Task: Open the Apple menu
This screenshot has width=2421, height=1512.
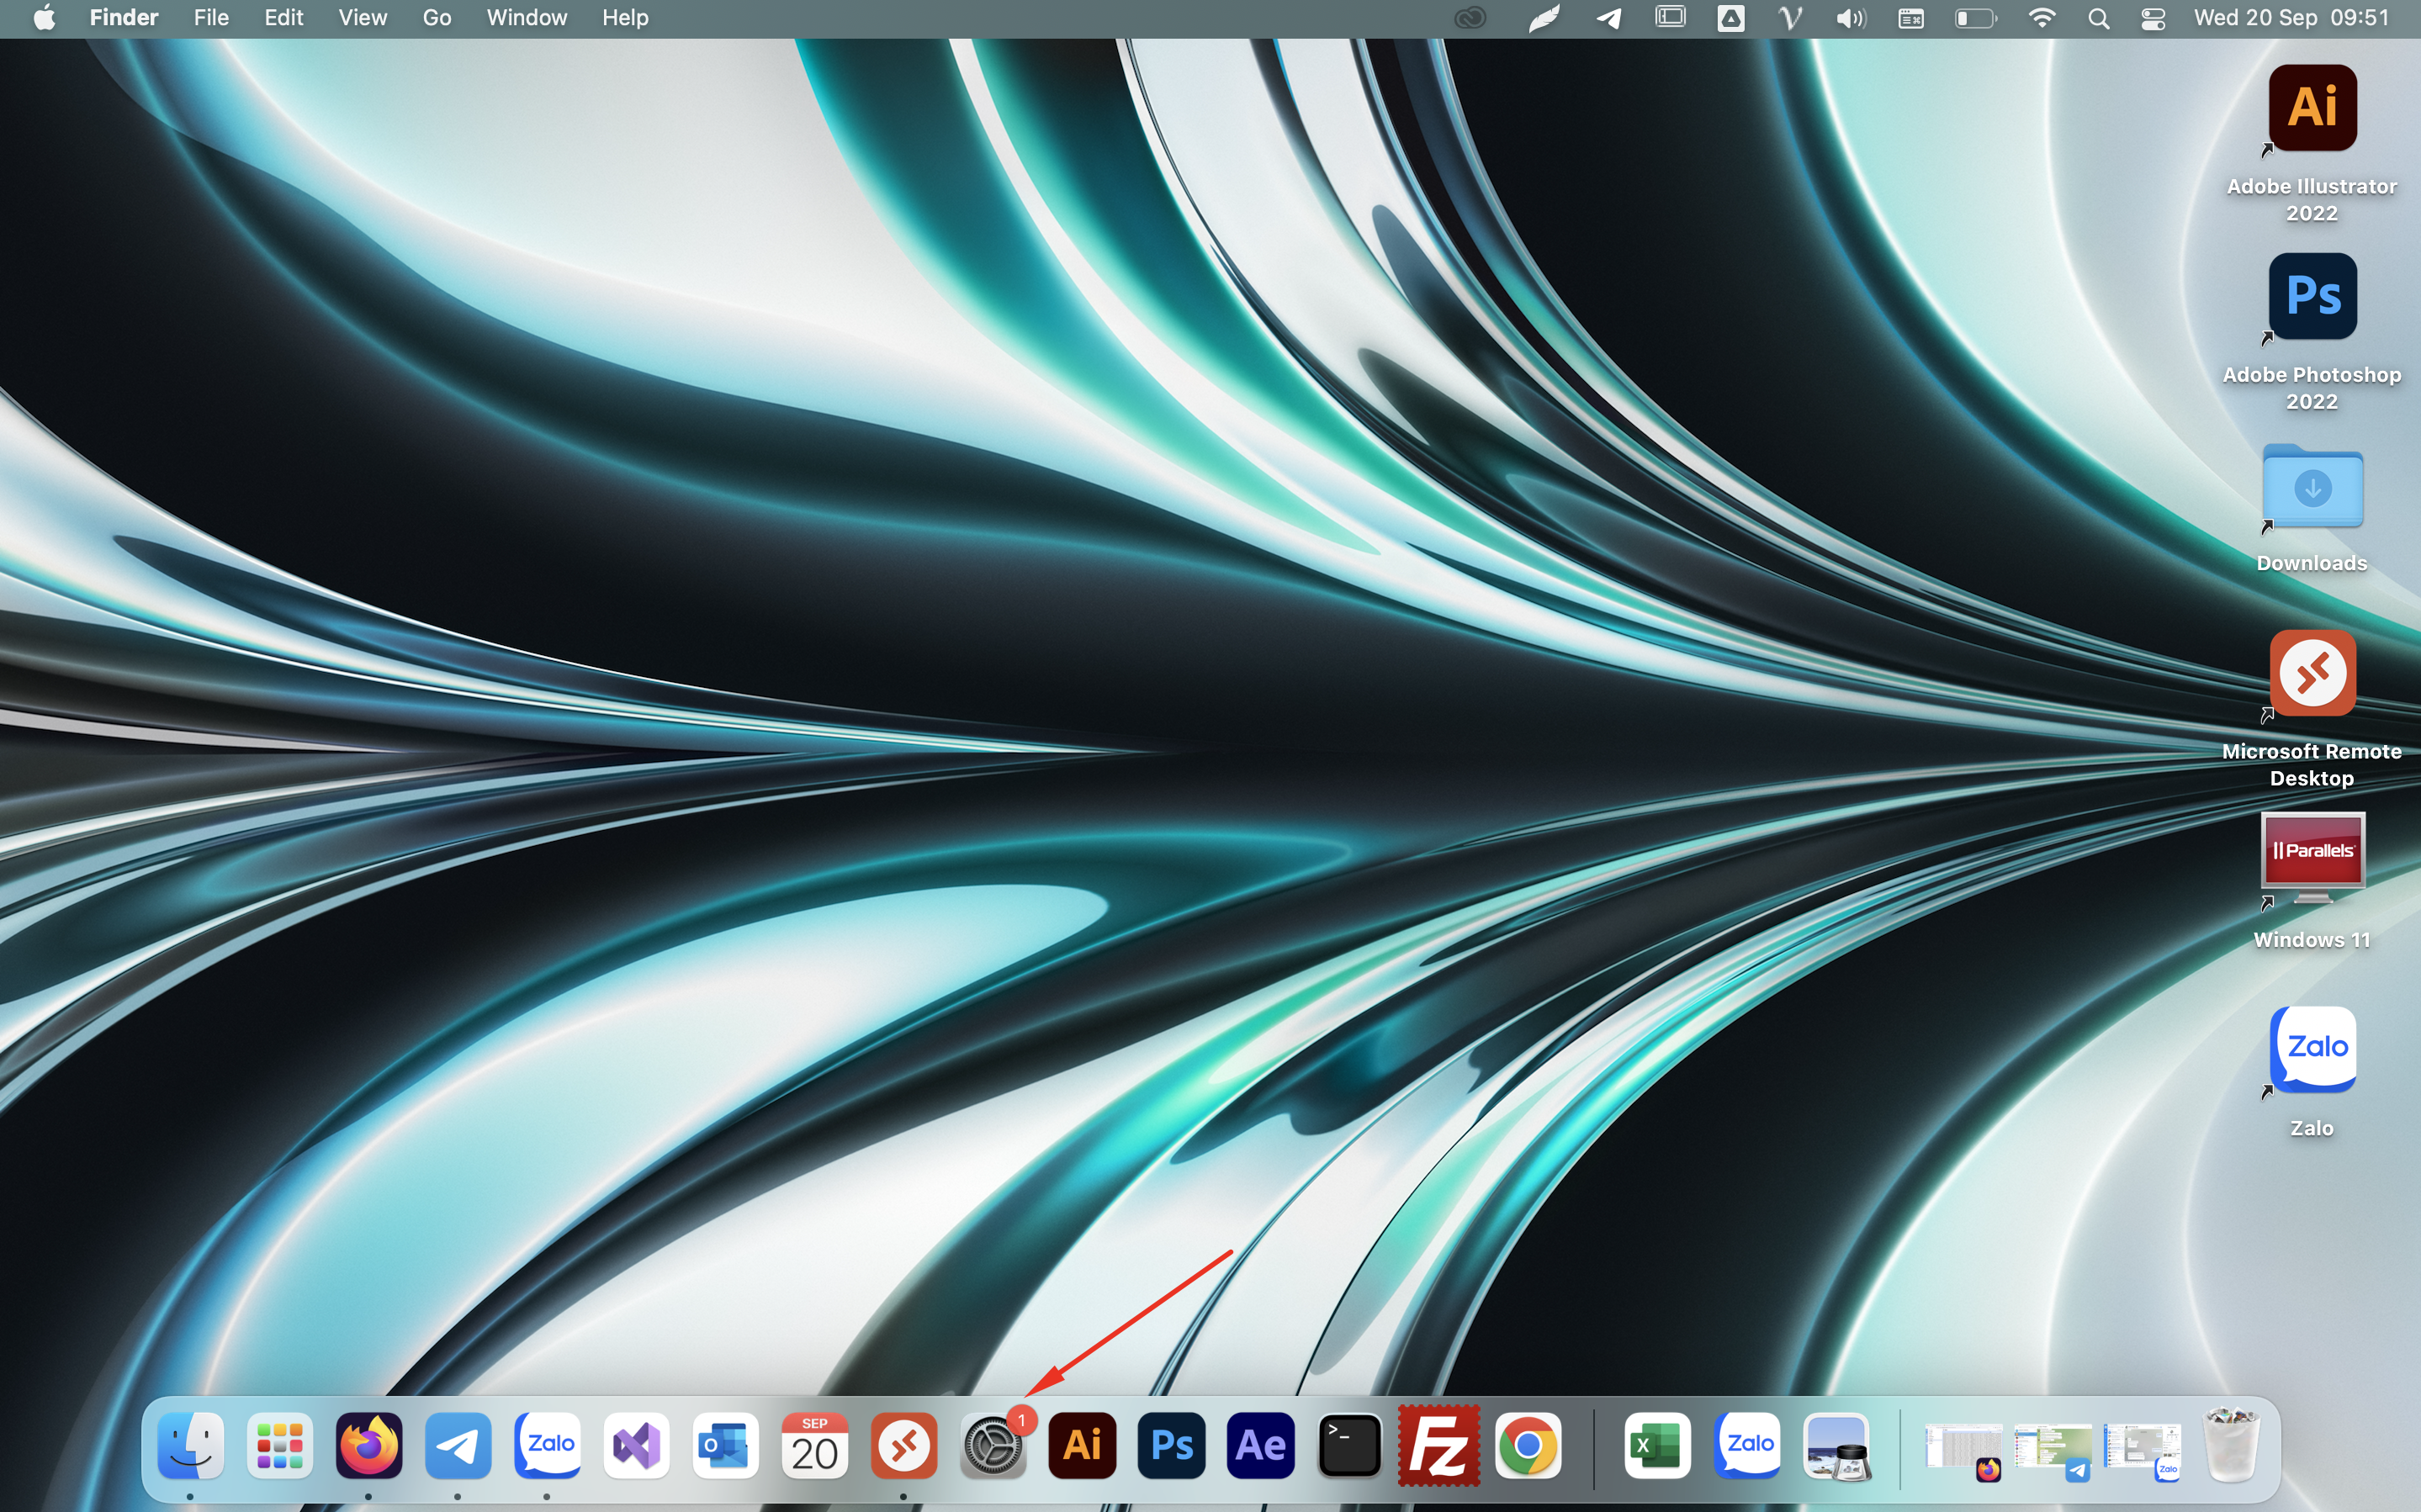Action: point(44,18)
